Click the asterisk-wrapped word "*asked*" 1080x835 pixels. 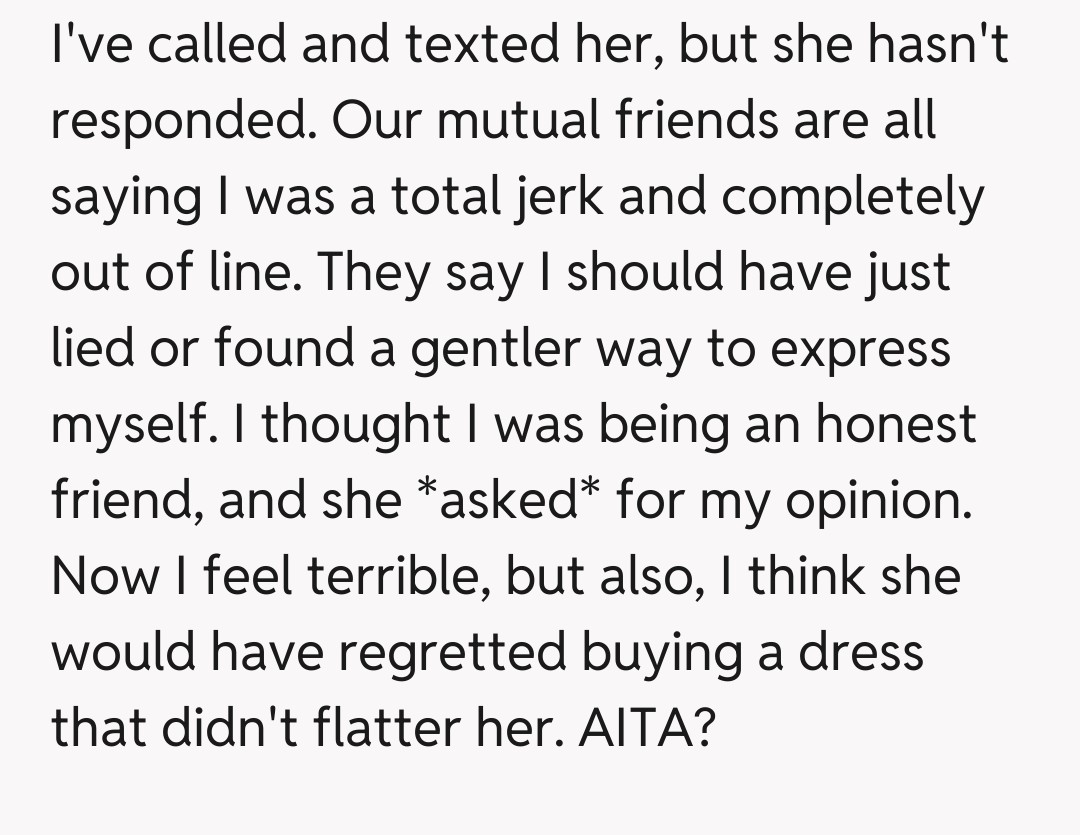tap(506, 500)
